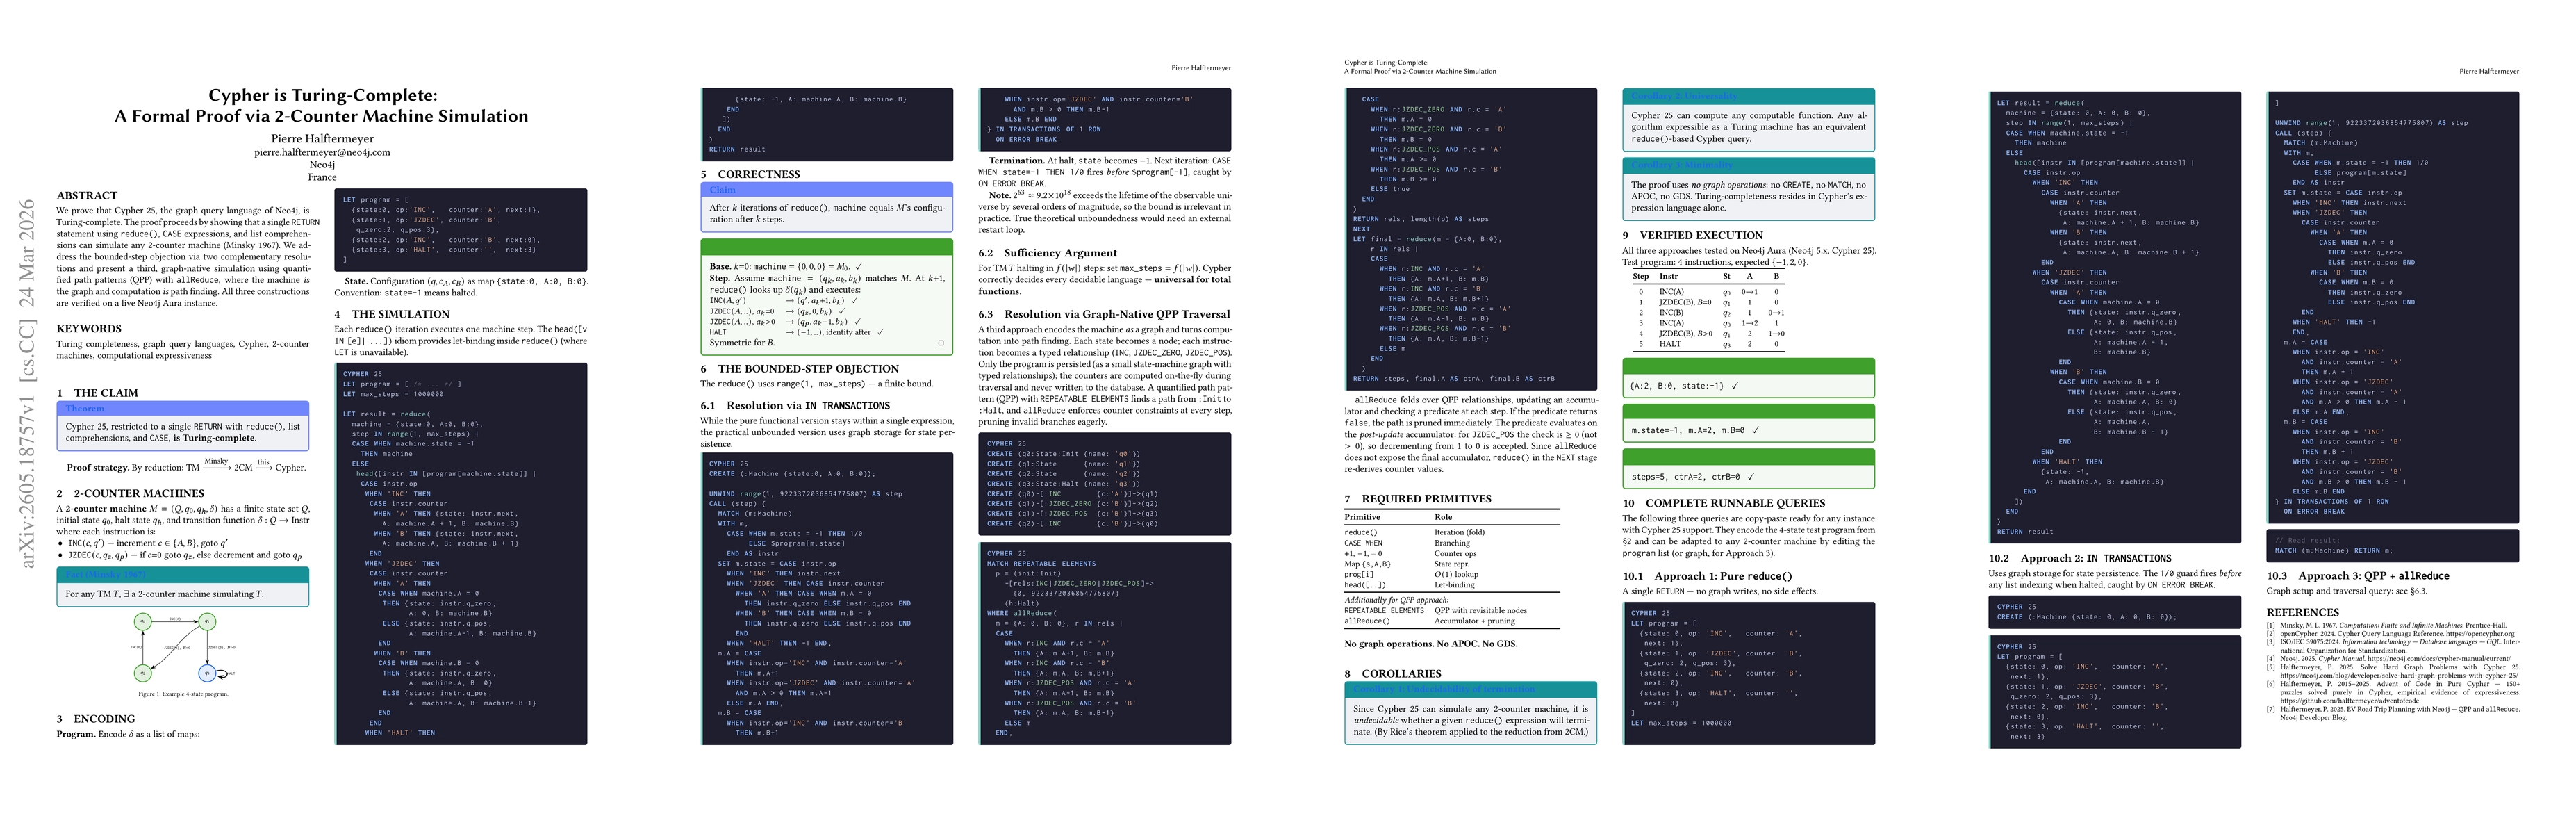Click the "Role" table column header
Screen dimensions: 2576x834
[1443, 517]
